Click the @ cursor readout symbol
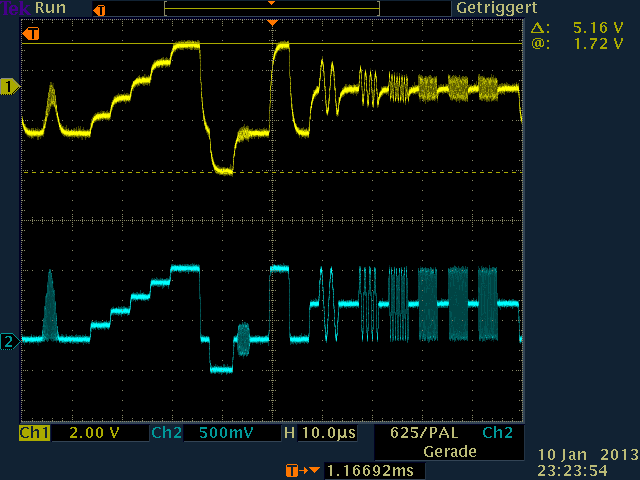This screenshot has width=640, height=480. click(539, 45)
